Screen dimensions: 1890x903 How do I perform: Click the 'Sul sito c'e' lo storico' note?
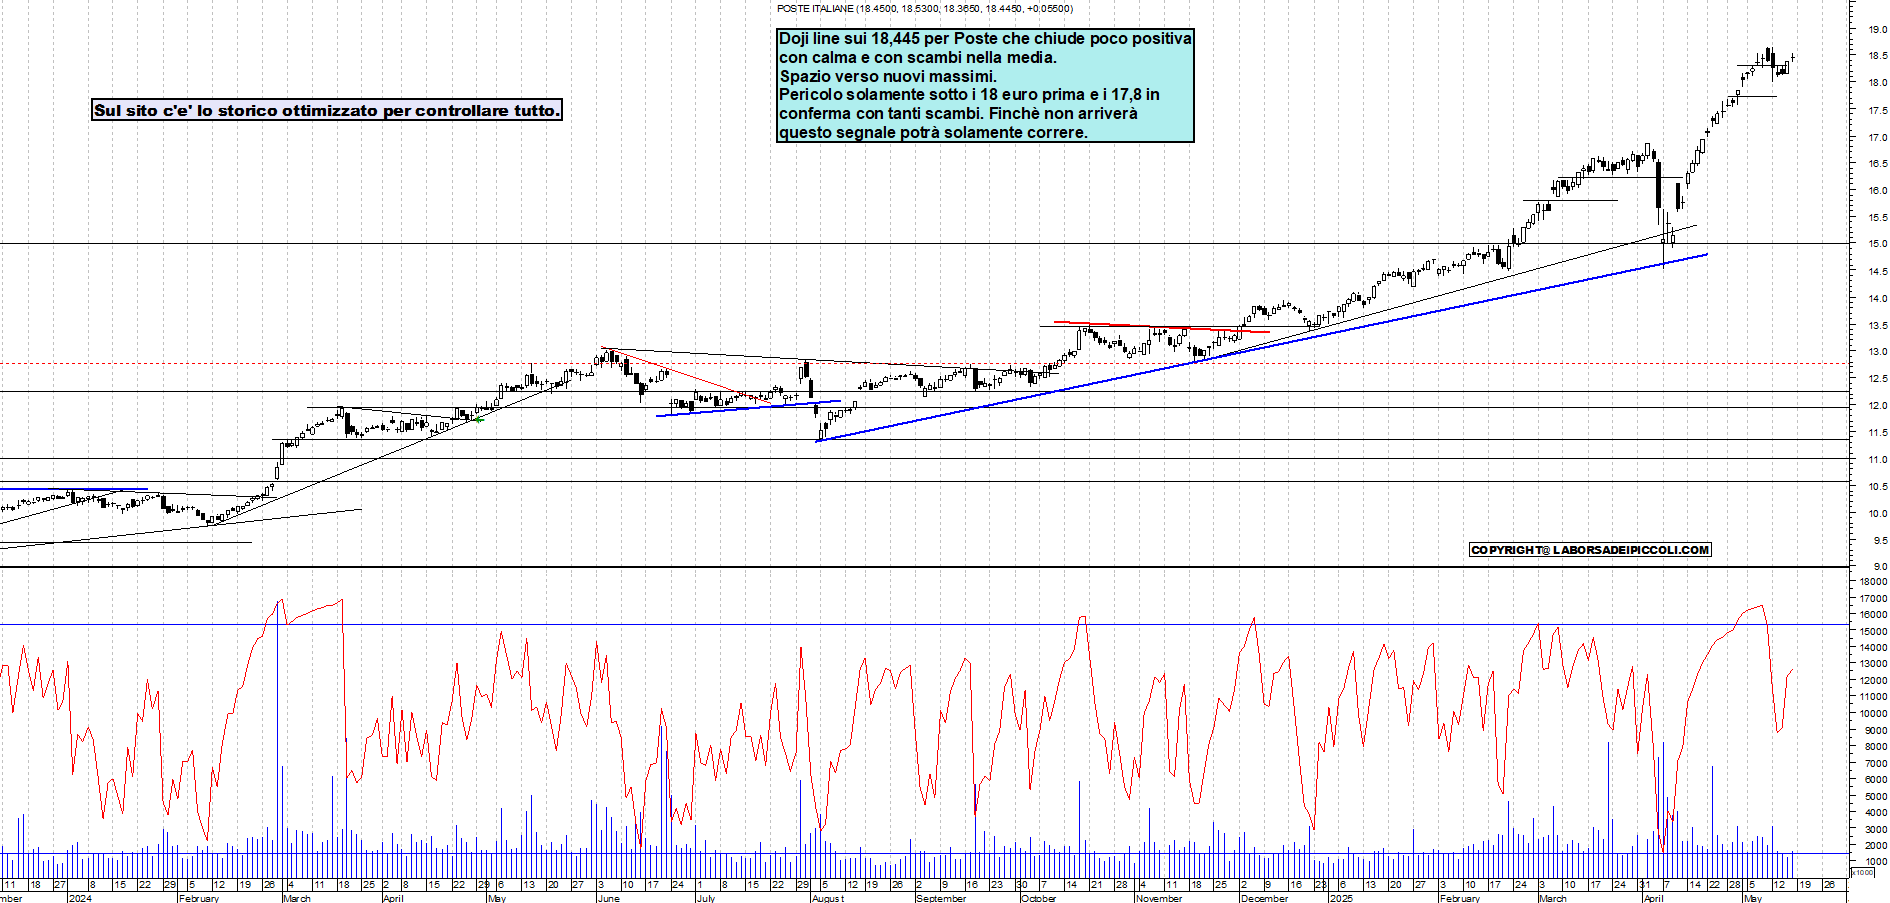tap(326, 110)
